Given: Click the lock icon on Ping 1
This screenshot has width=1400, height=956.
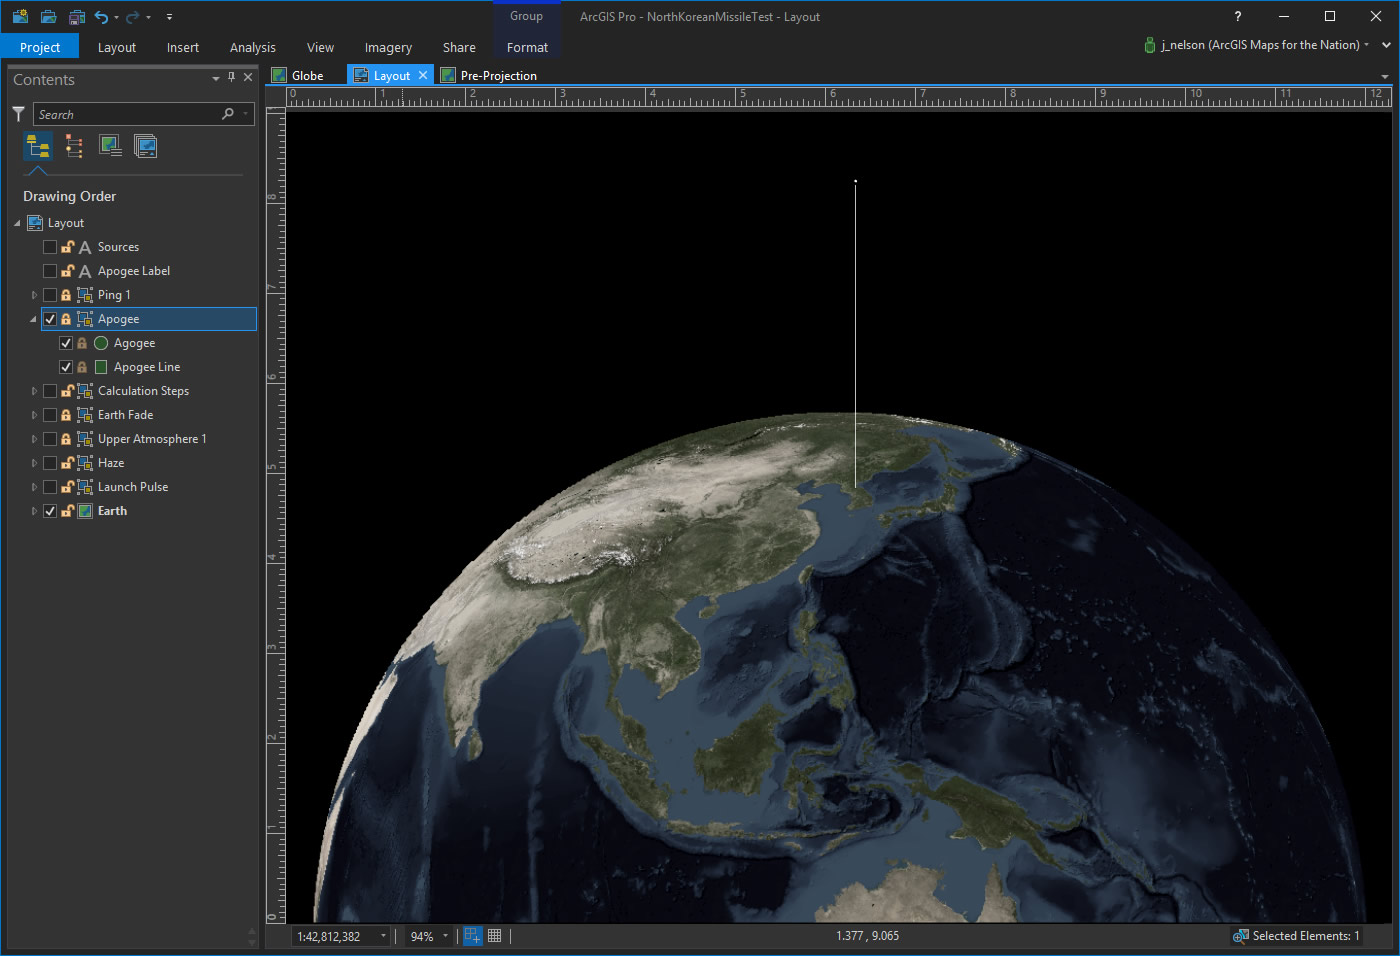Looking at the screenshot, I should coord(66,295).
